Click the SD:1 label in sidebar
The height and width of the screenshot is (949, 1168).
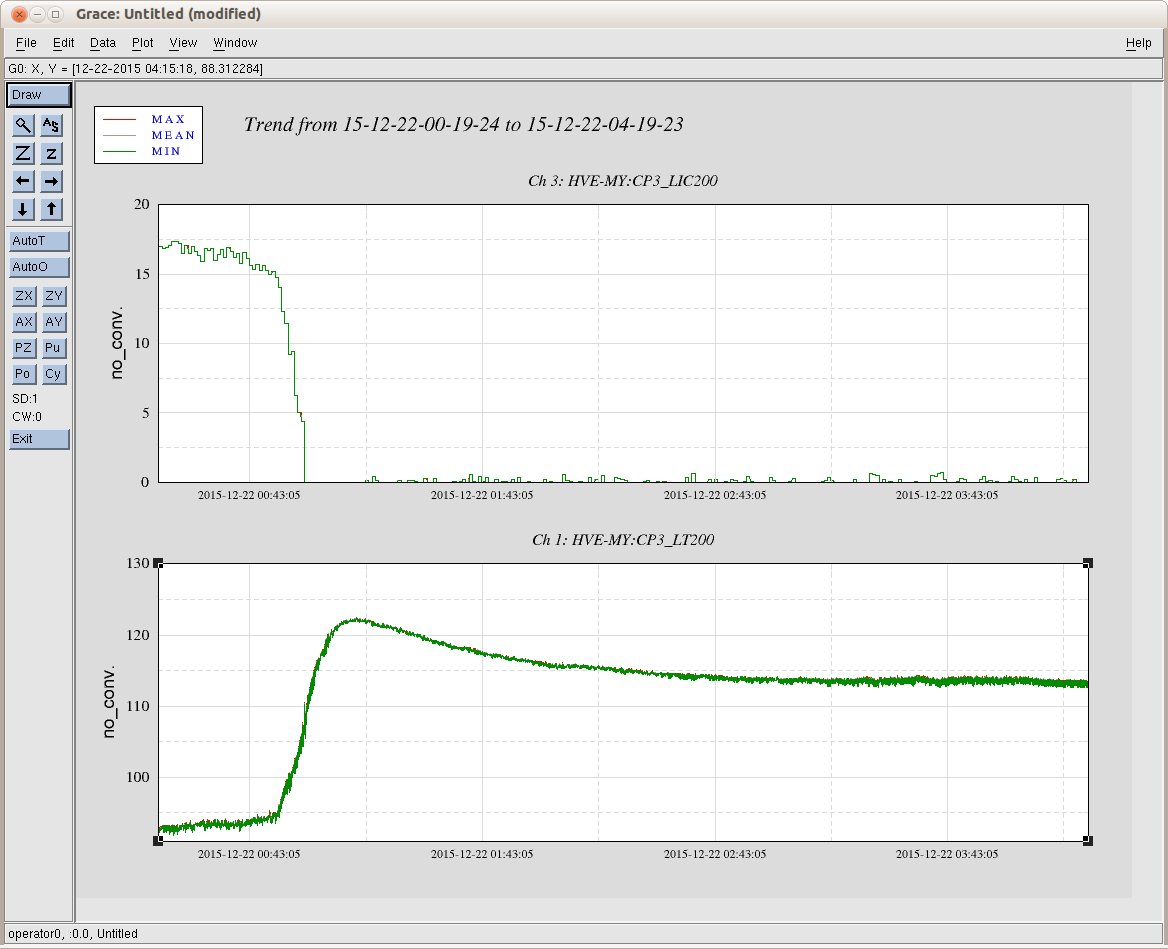25,399
